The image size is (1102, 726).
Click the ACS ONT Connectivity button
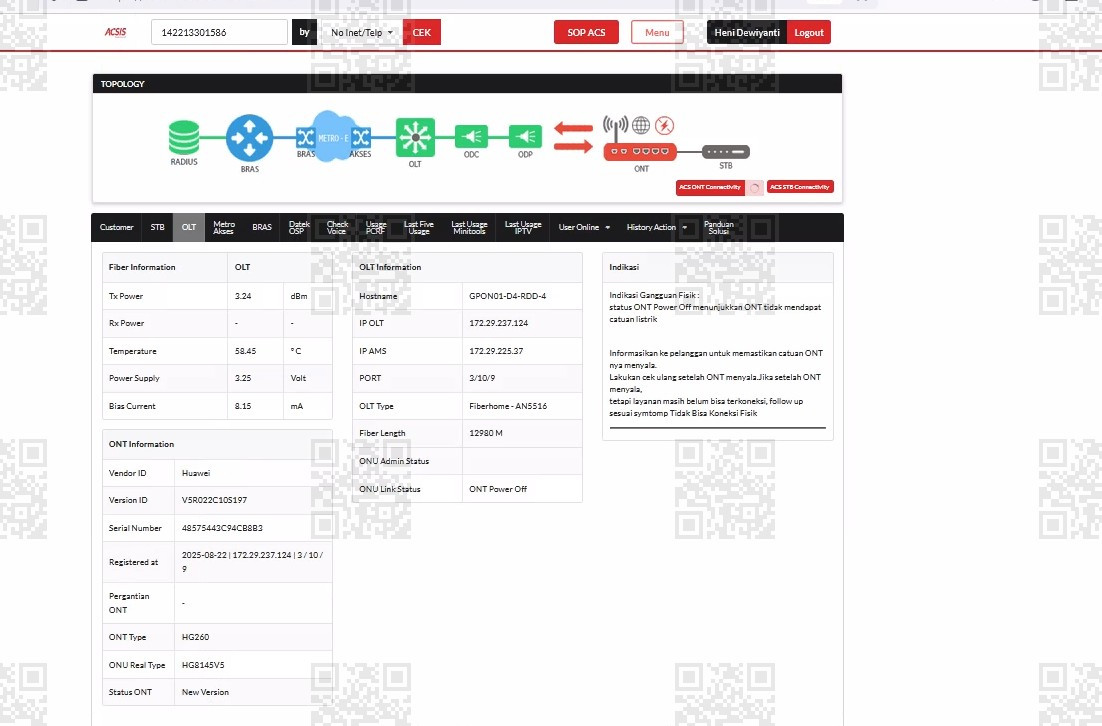click(710, 188)
